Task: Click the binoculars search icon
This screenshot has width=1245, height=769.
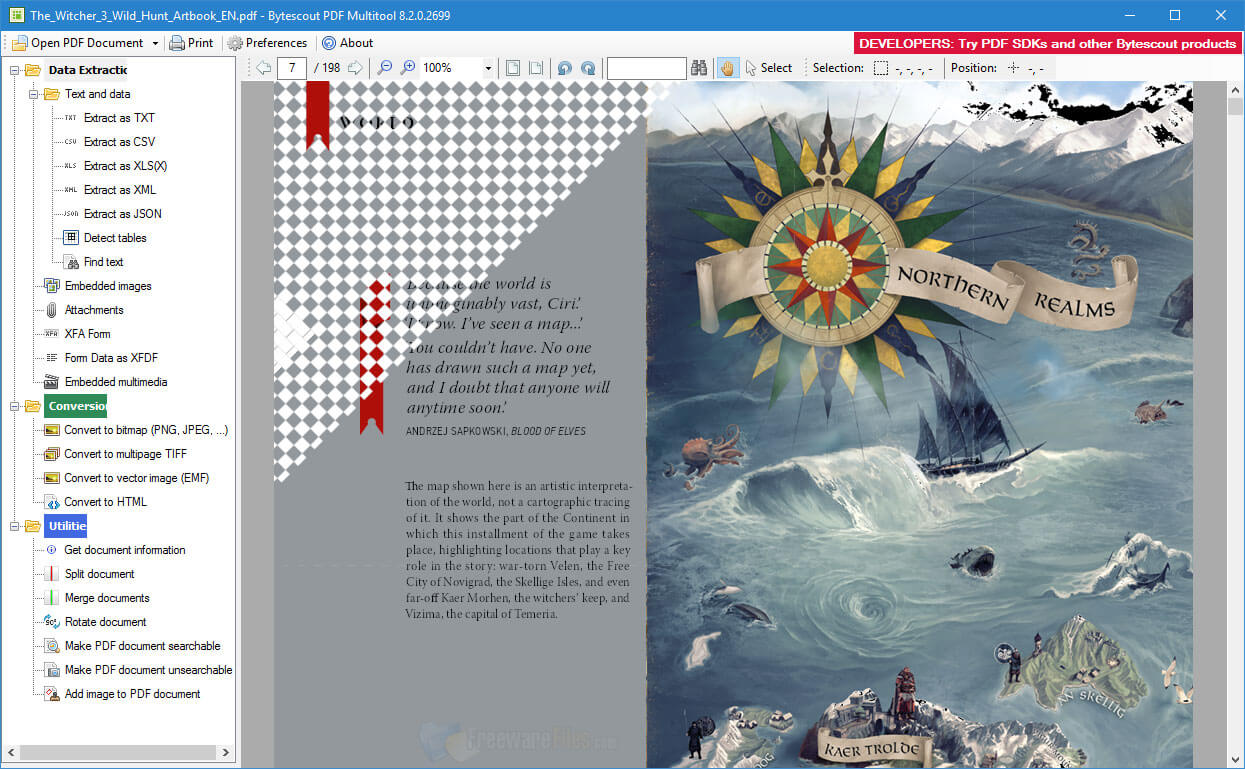Action: pyautogui.click(x=699, y=68)
